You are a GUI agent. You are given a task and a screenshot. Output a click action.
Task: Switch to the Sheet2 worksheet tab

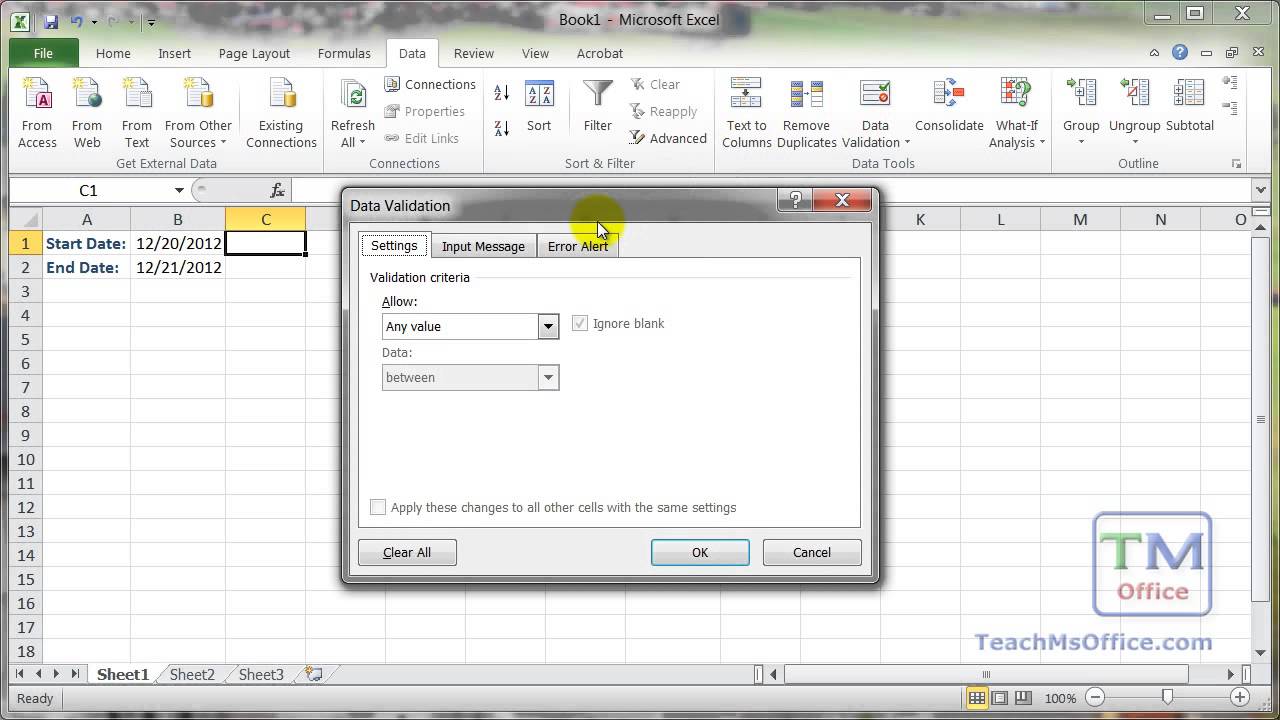[x=192, y=675]
